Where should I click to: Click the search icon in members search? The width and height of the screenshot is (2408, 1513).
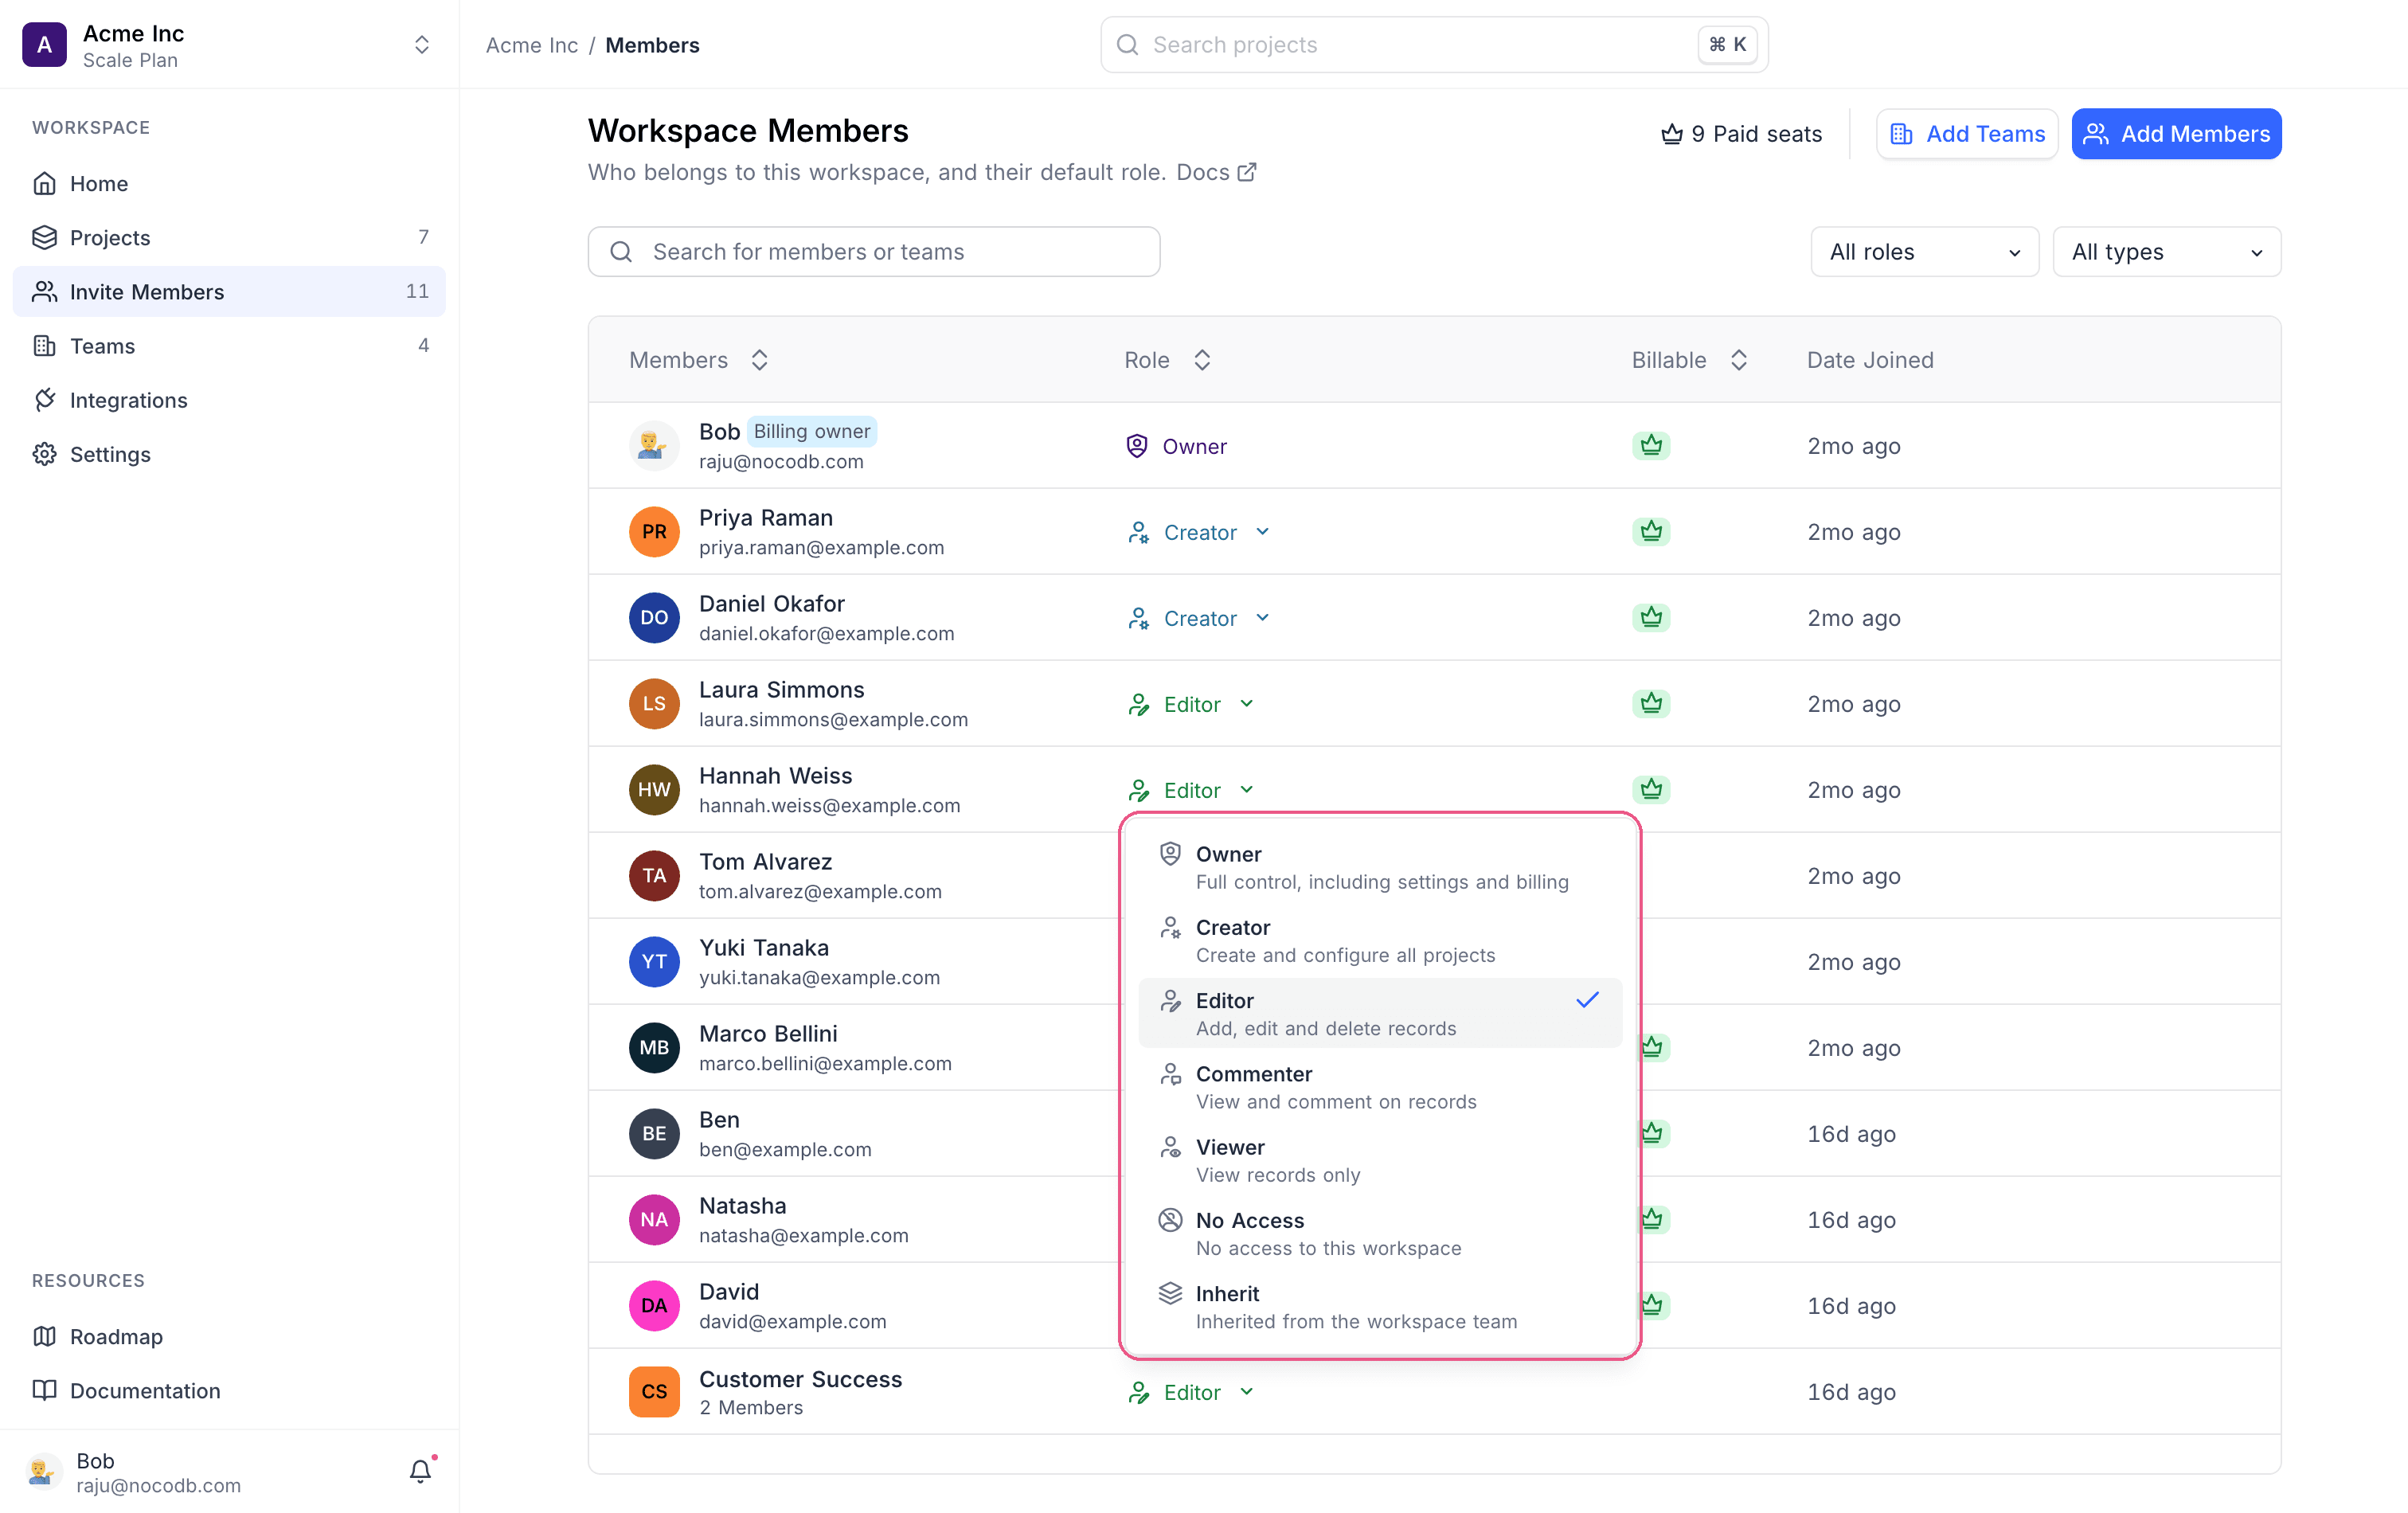(621, 252)
